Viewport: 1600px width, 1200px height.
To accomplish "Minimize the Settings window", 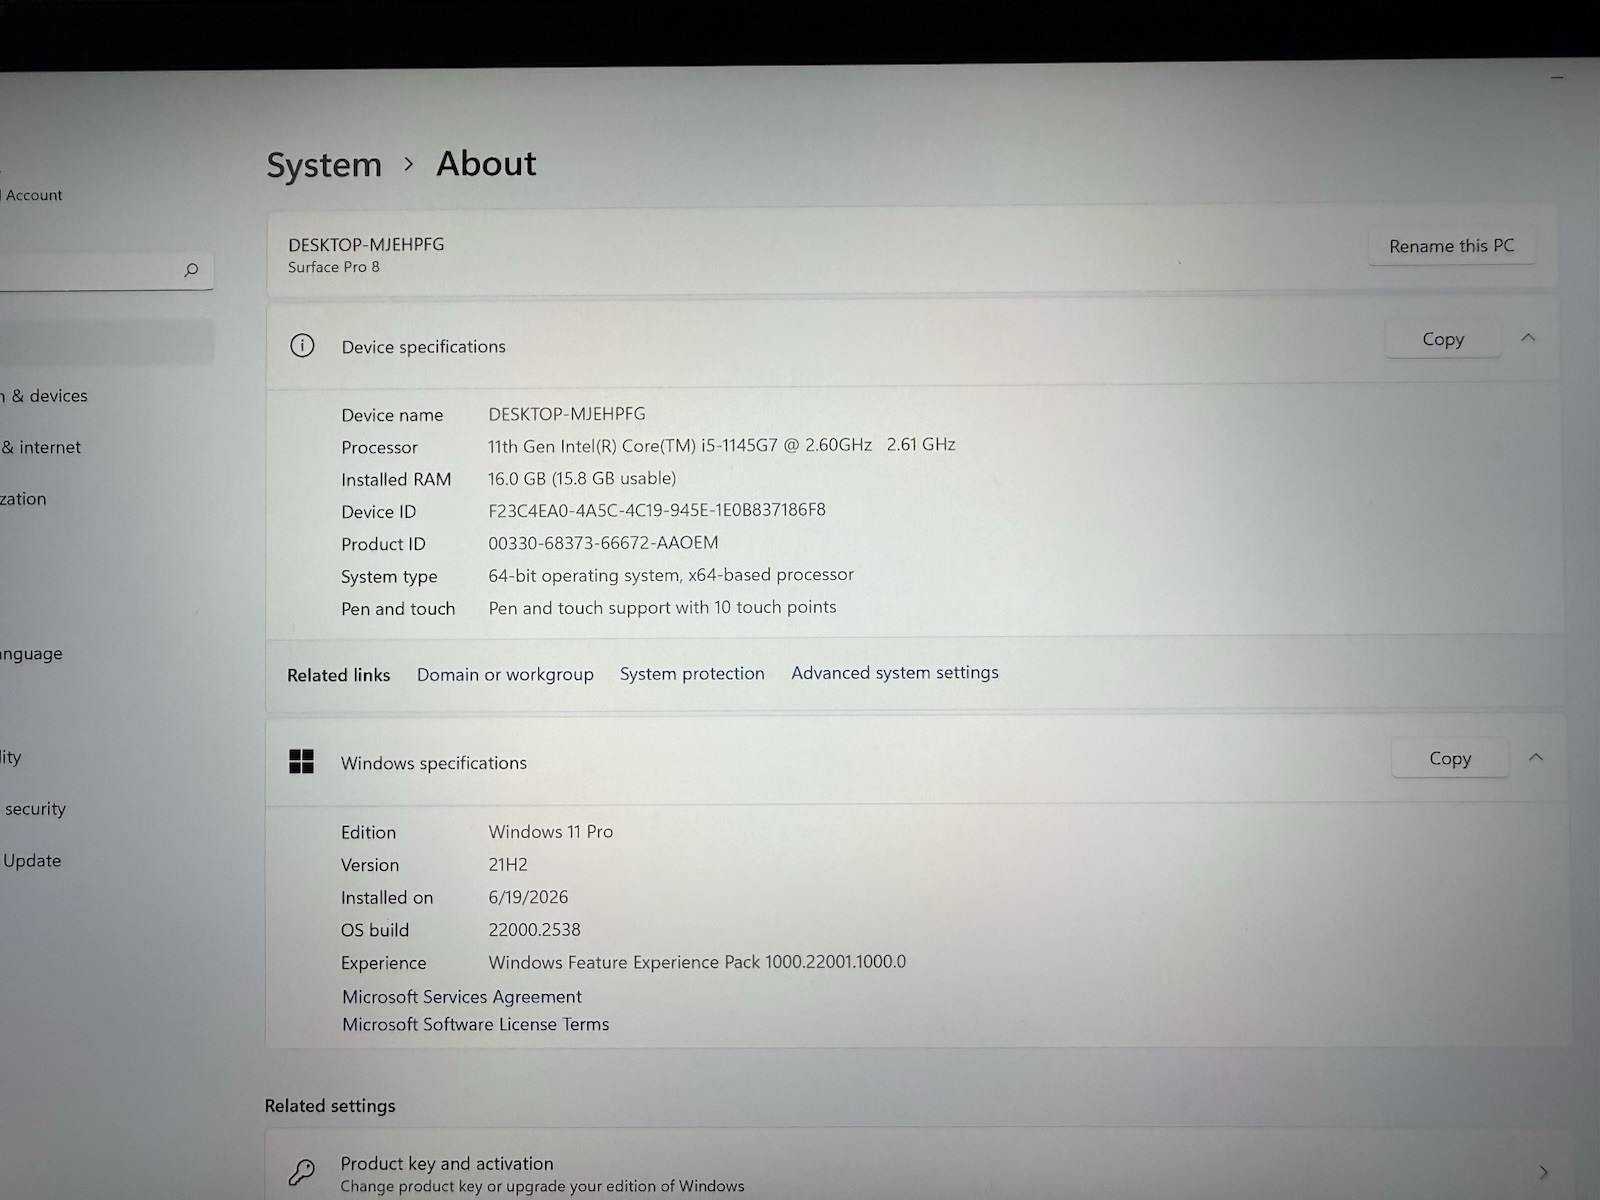I will pos(1557,78).
